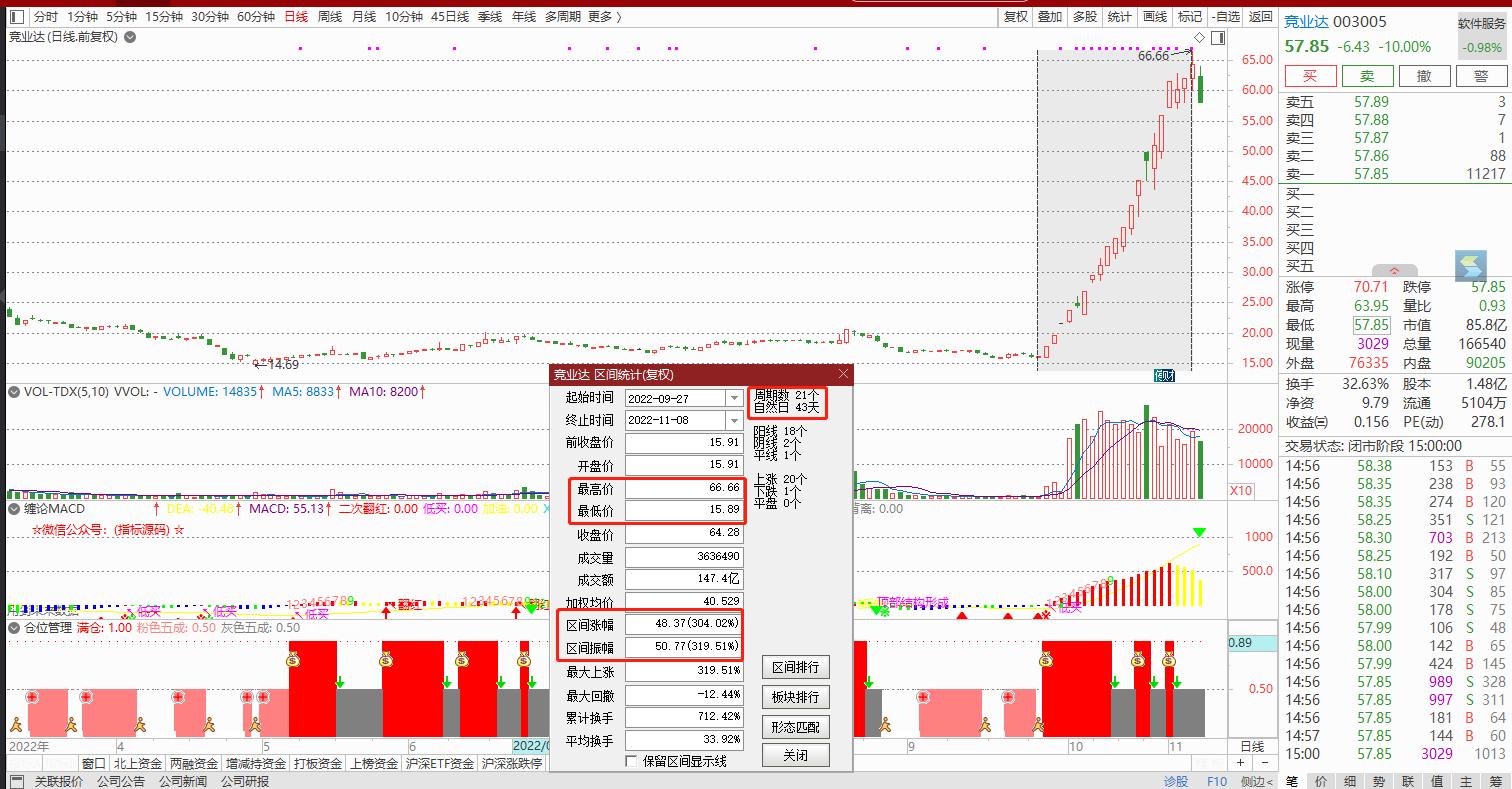Click the X10 volume scale label
Screen dimensions: 1512x789
click(x=1240, y=491)
